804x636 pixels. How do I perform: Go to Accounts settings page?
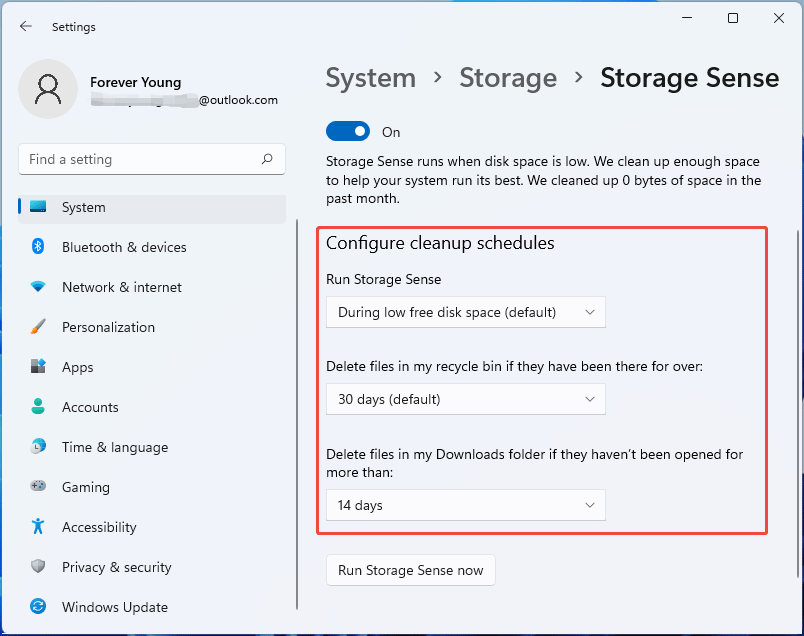click(x=90, y=407)
